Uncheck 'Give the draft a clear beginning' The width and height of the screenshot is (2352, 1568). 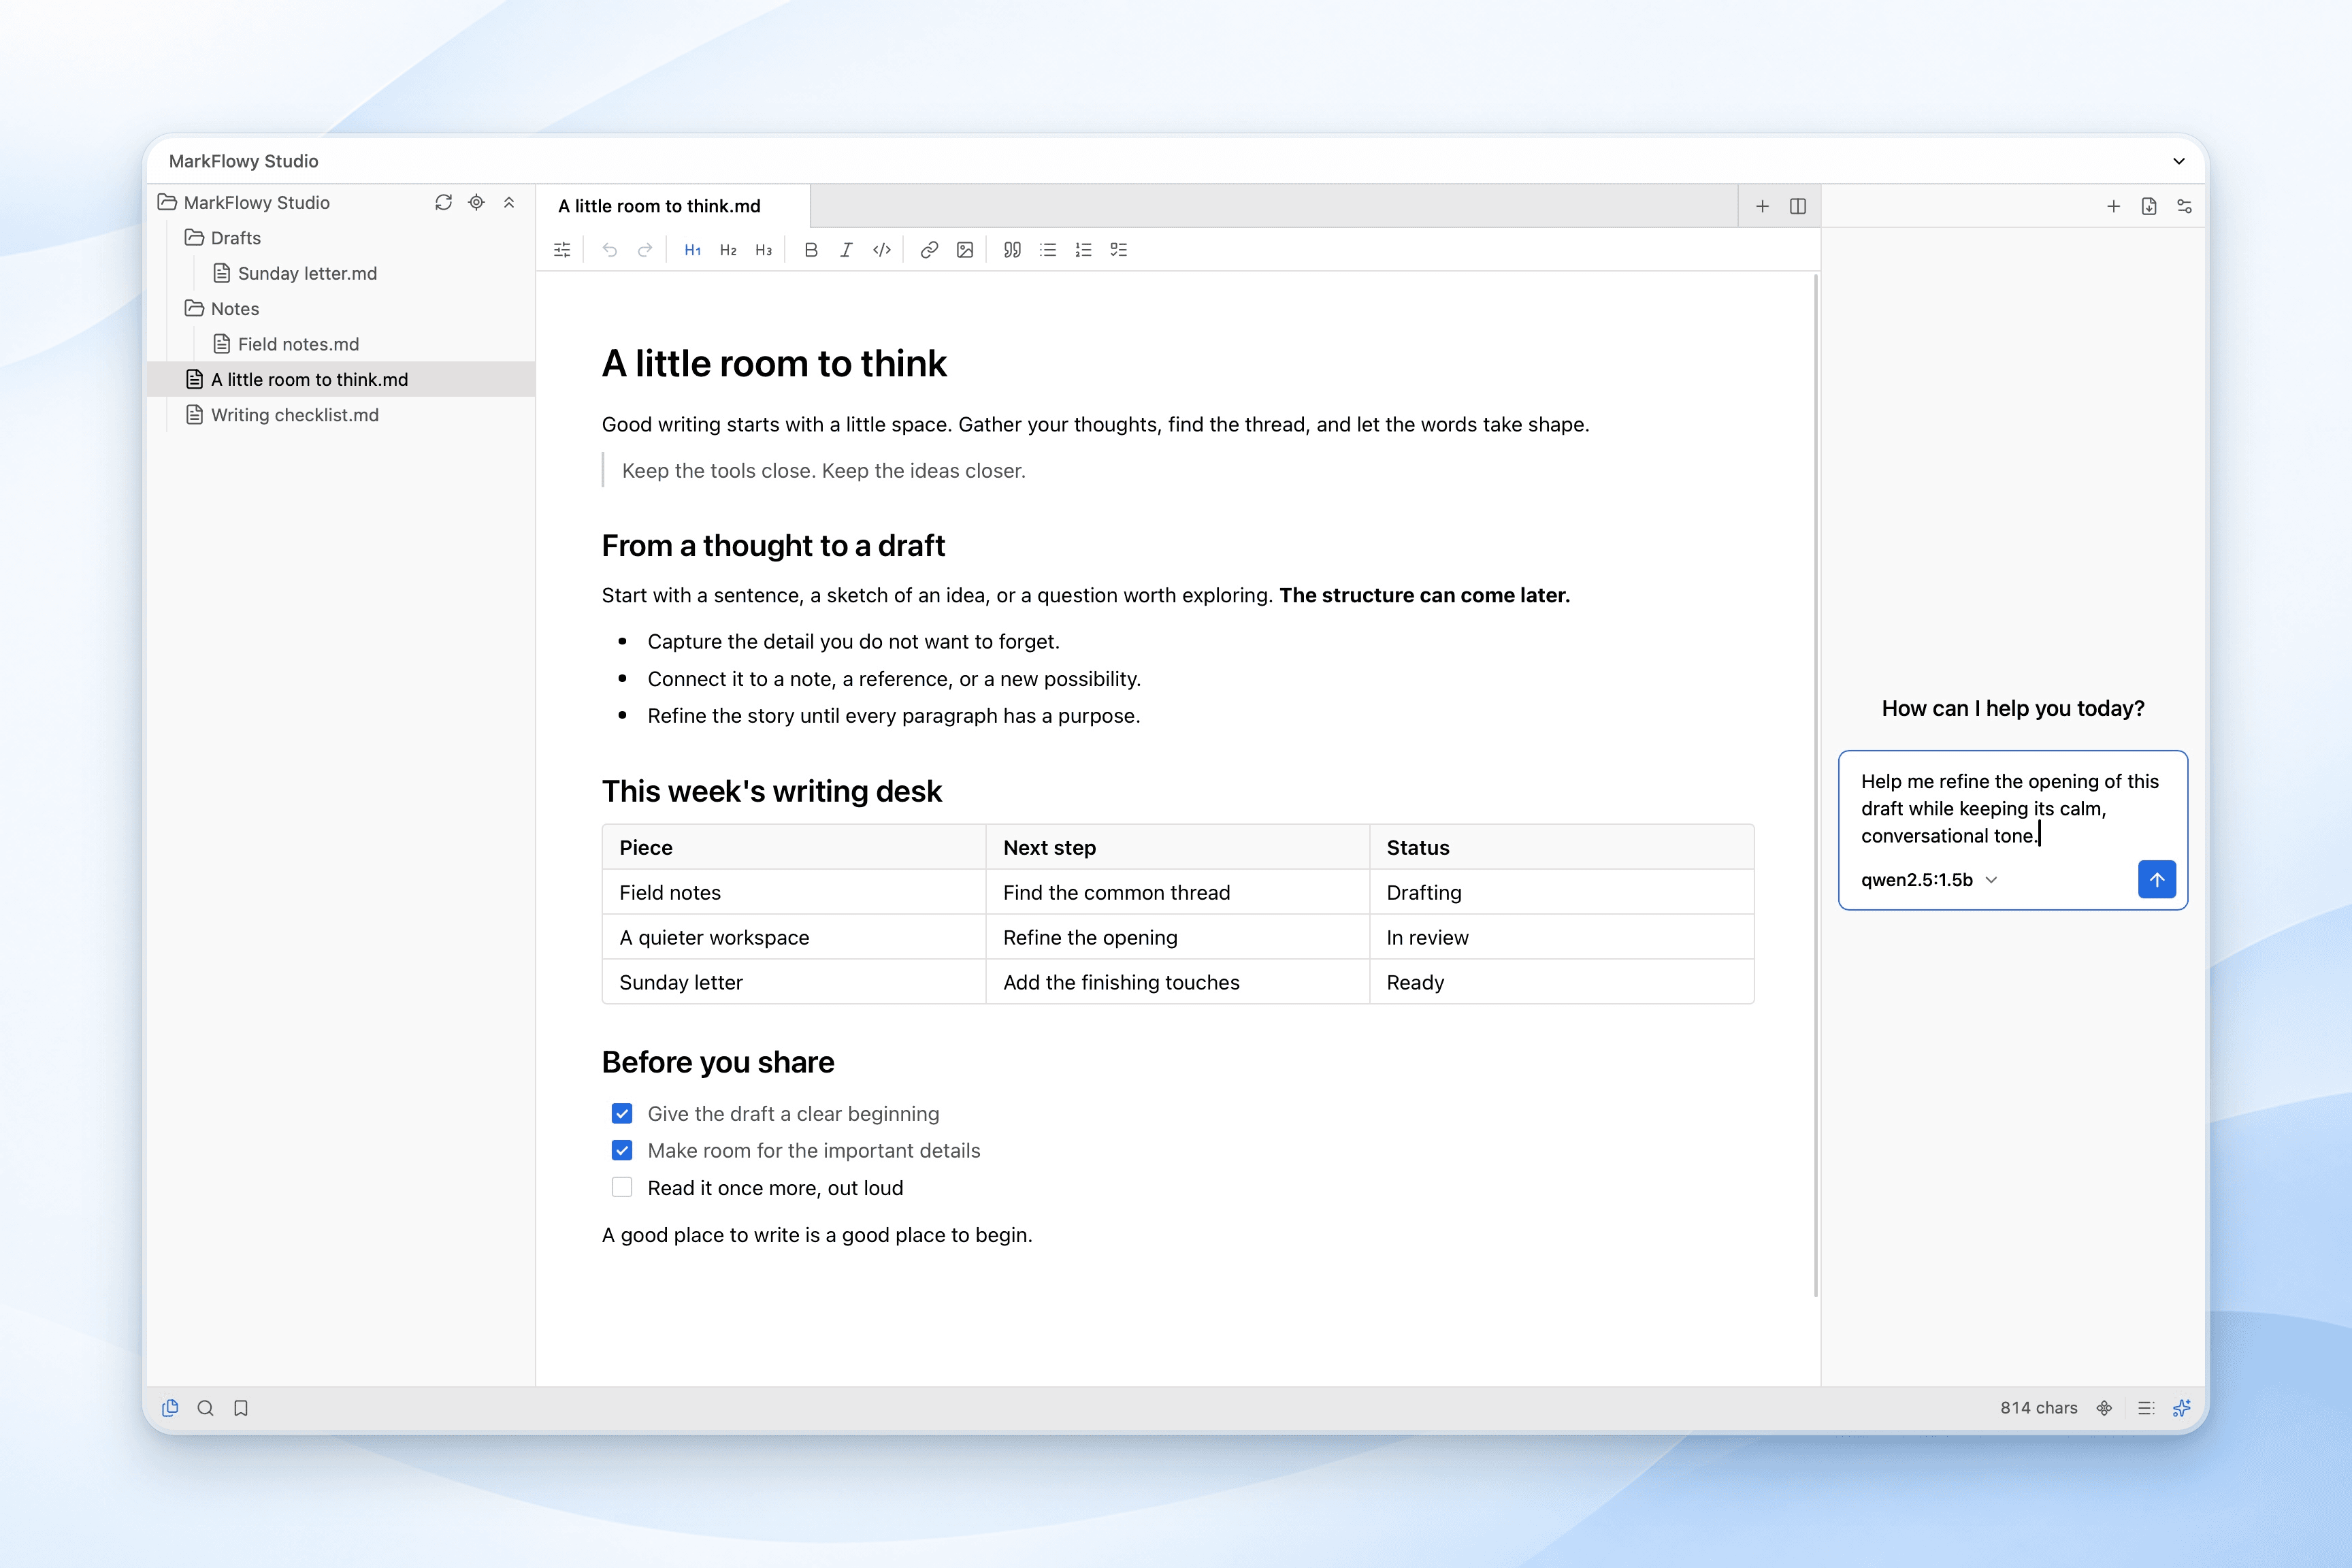pyautogui.click(x=622, y=1114)
